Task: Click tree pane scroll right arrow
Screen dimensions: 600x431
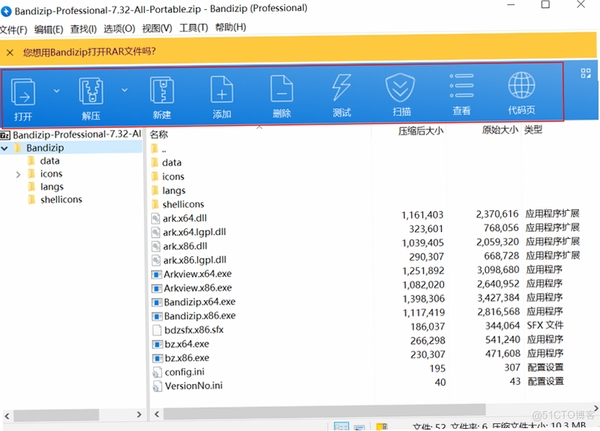Action: [139, 415]
